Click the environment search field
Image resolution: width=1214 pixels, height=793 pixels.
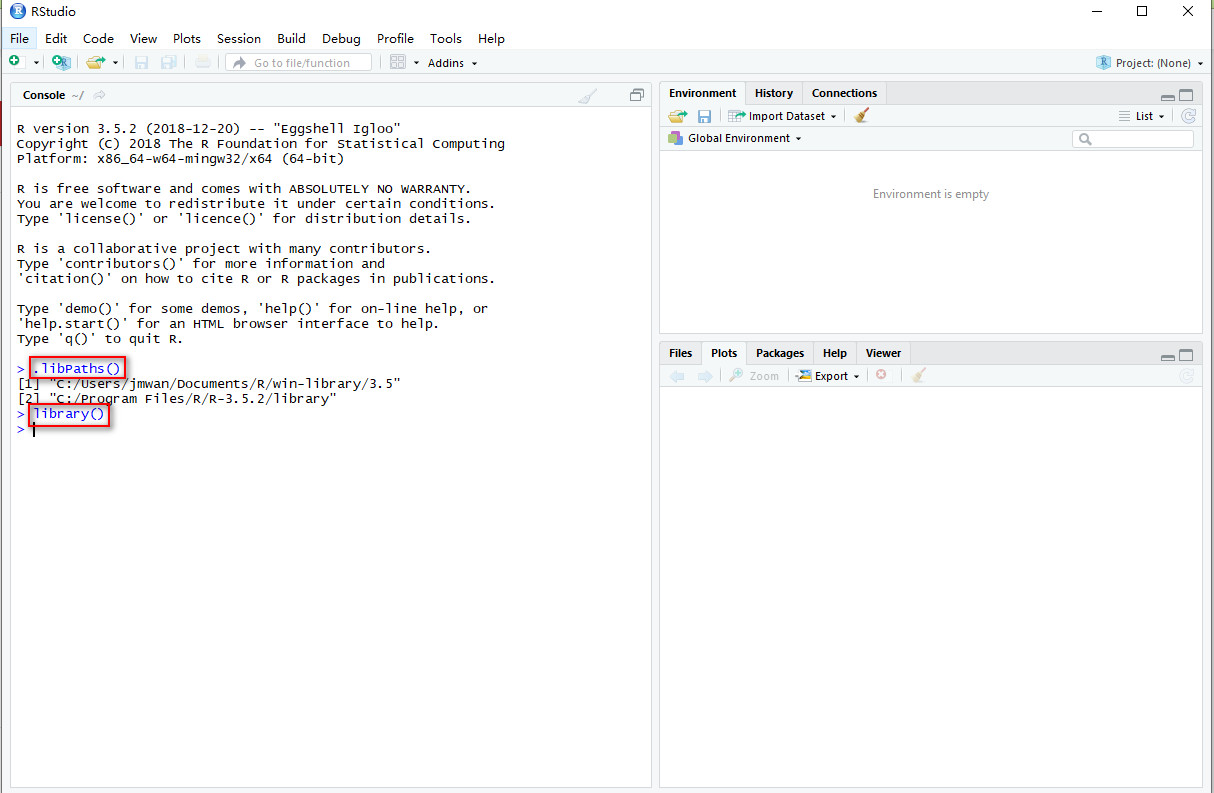[x=1133, y=139]
